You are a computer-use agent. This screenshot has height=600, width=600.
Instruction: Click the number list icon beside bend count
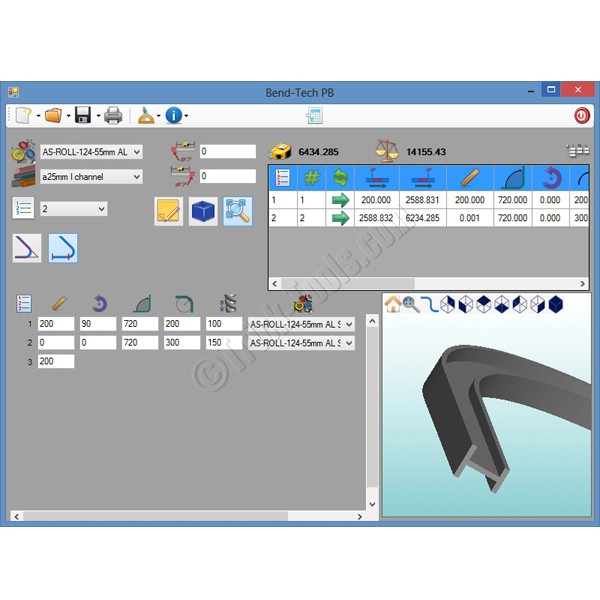[23, 209]
